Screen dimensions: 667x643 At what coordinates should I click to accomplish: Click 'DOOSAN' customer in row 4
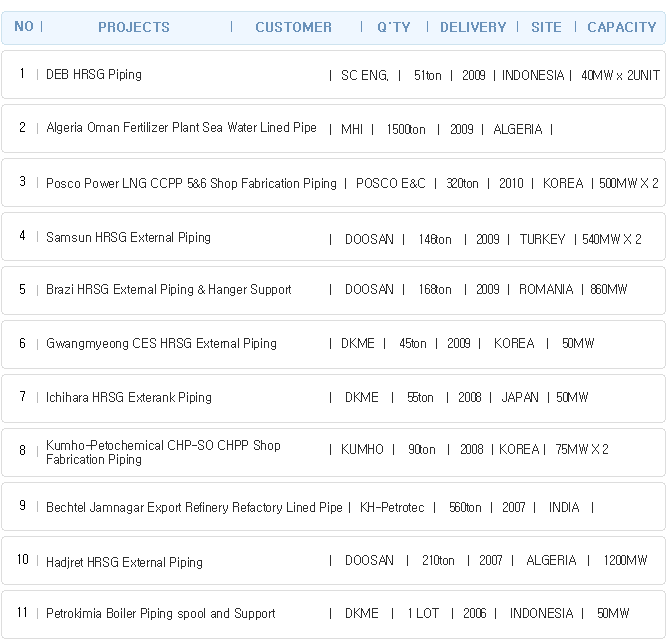click(369, 239)
